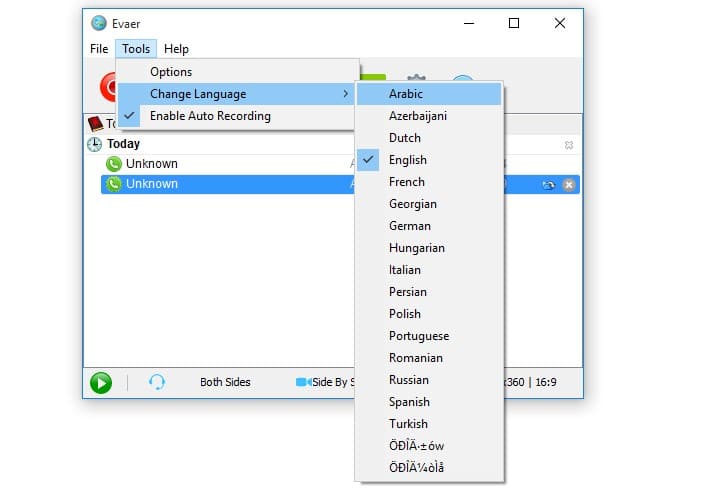
Task: Click the green play button in status bar
Action: (x=100, y=382)
